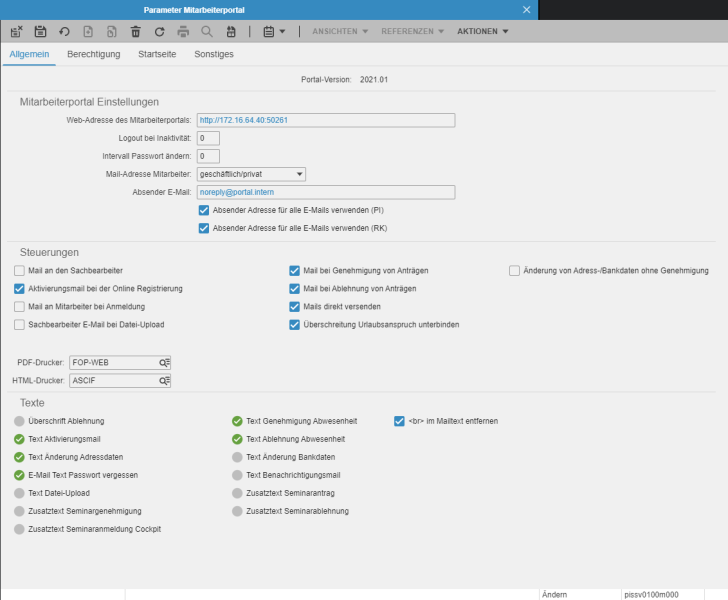Image resolution: width=728 pixels, height=600 pixels.
Task: Toggle Überschreitung Urlaubsanspruch unterbinden
Action: click(294, 325)
